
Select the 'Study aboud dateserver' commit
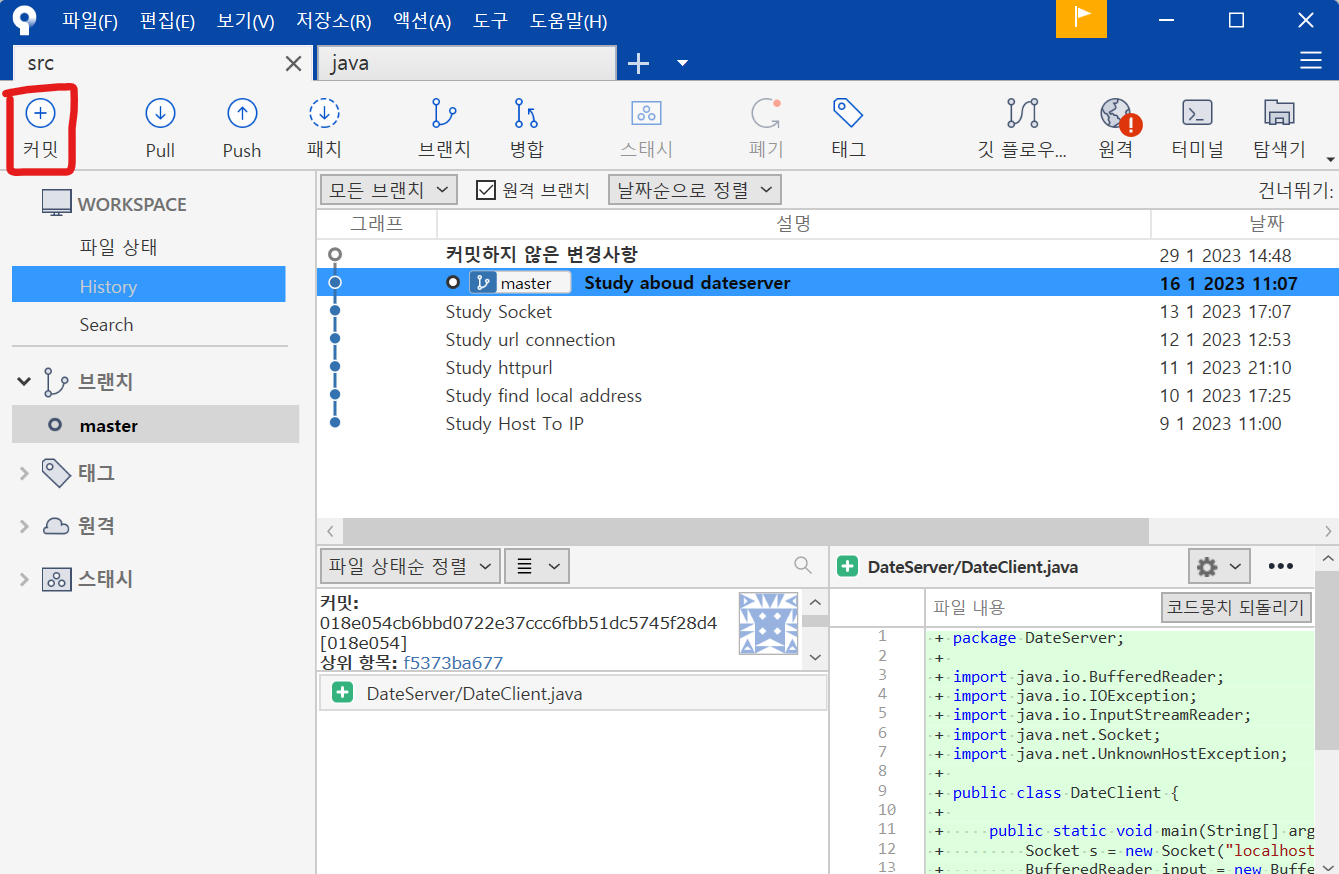pos(827,283)
